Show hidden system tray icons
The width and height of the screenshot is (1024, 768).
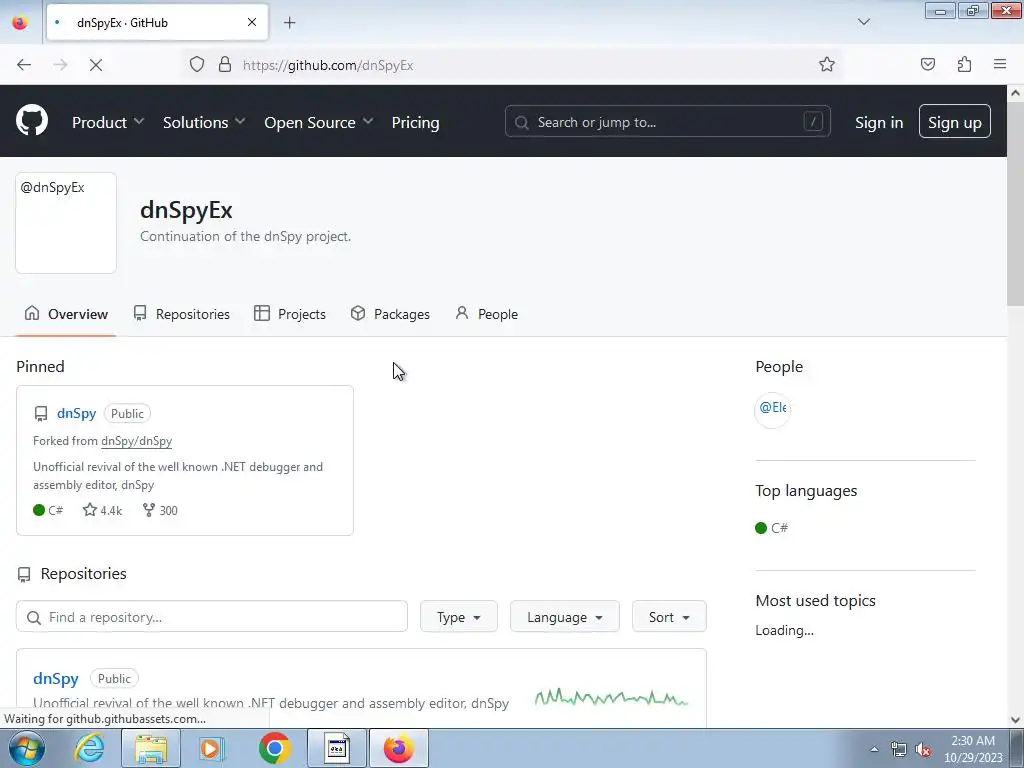[874, 749]
